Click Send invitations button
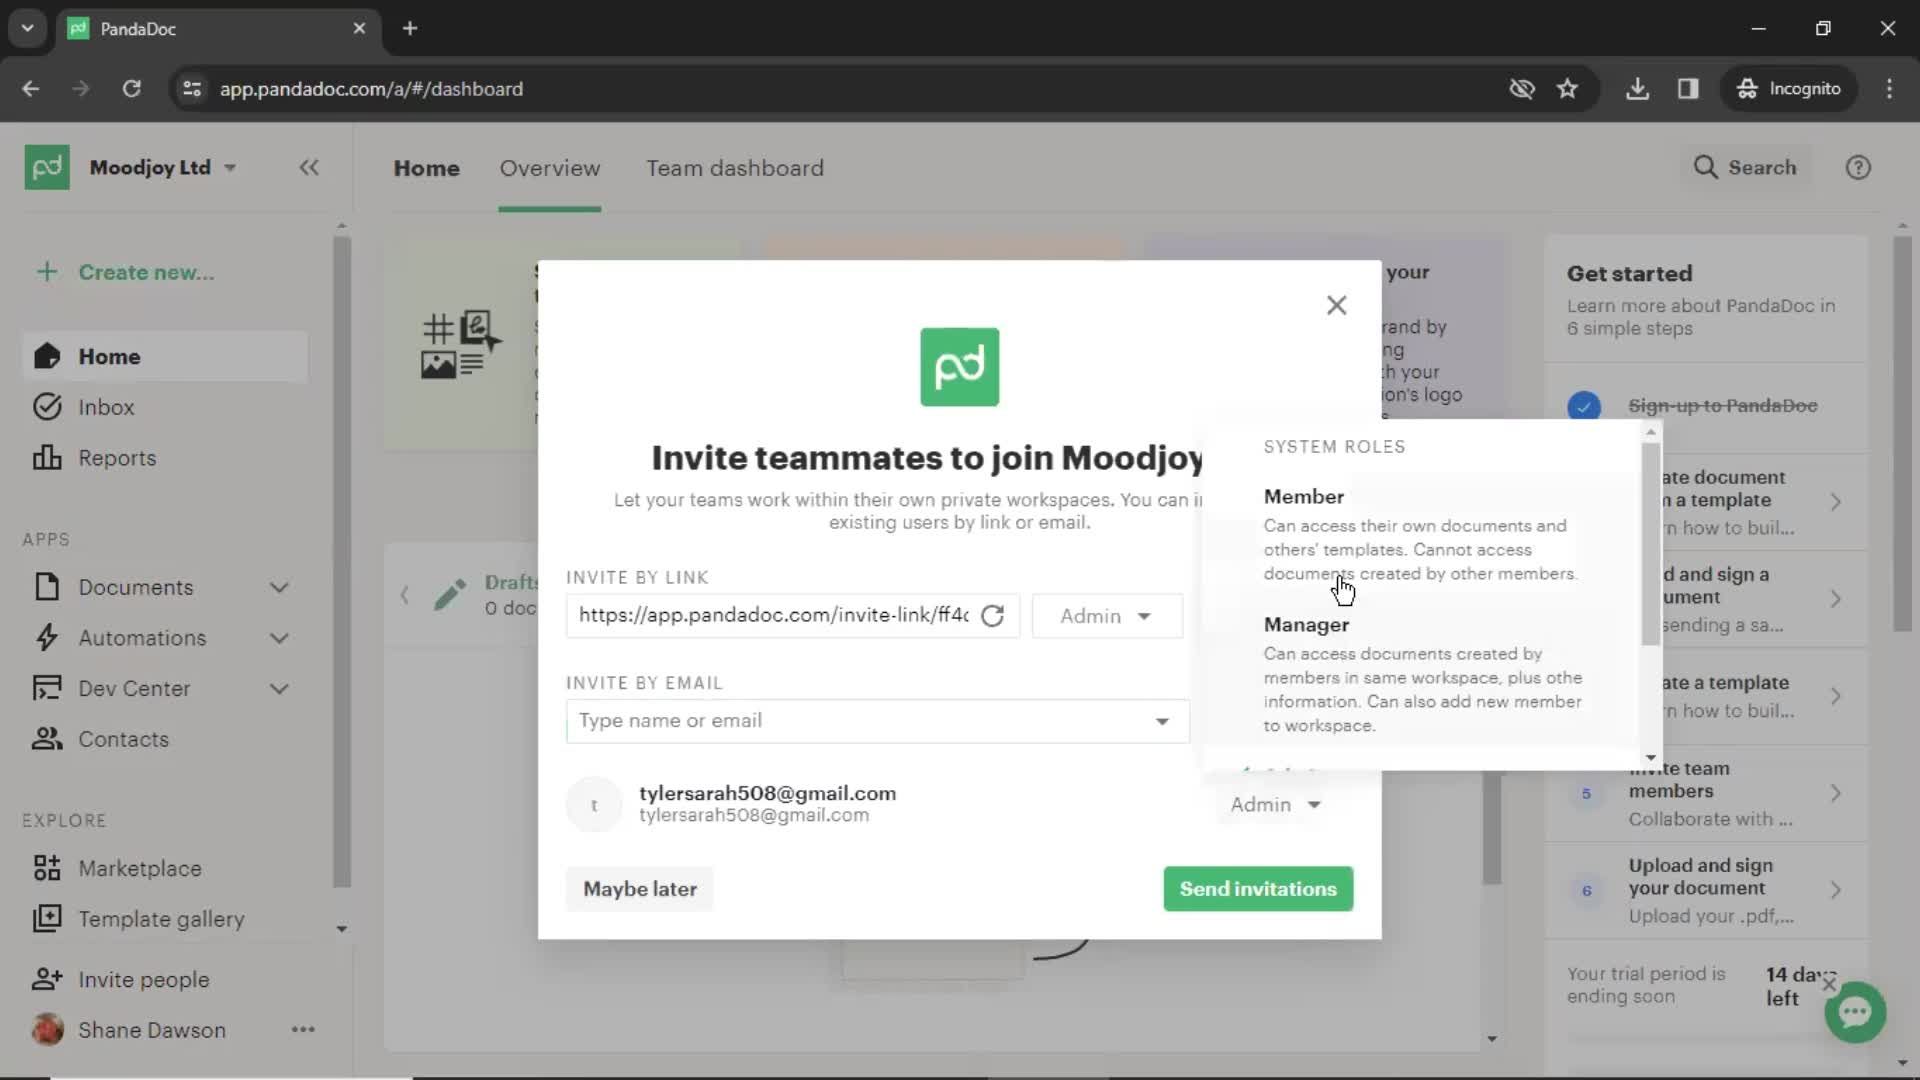Screen dimensions: 1920x1080 click(x=1259, y=889)
